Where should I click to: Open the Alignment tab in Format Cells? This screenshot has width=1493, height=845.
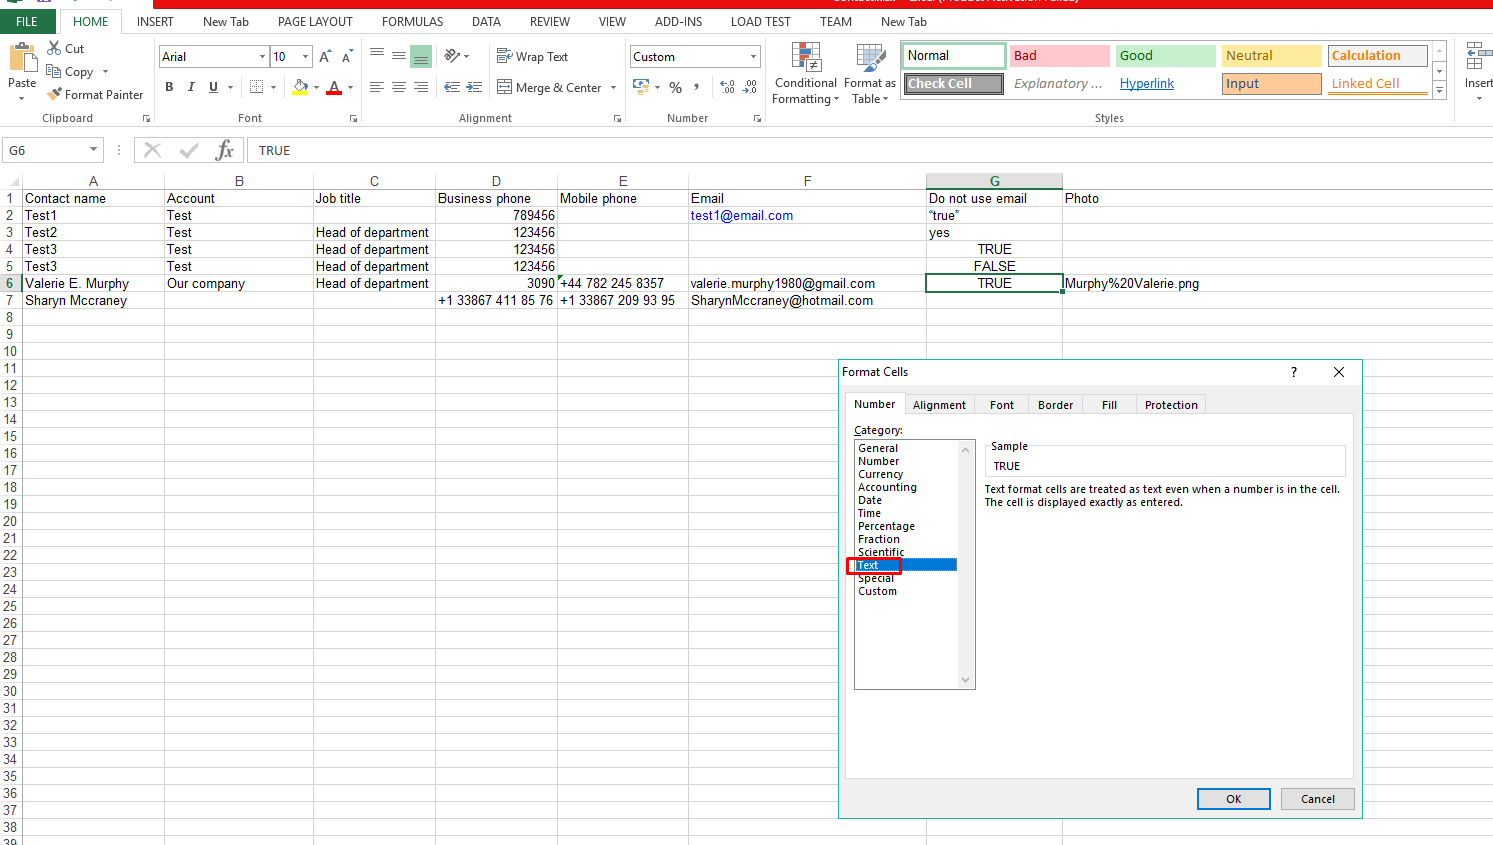(x=939, y=405)
